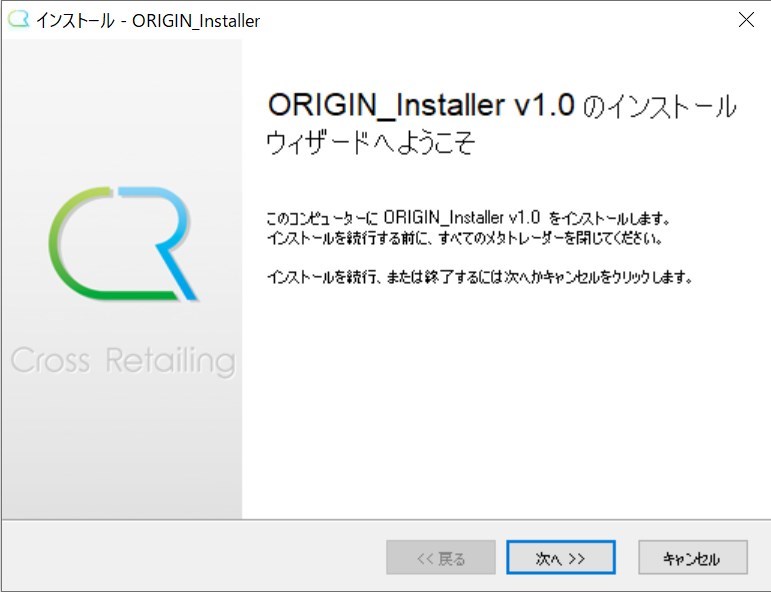This screenshot has height=592, width=771.
Task: Close the installer window
Action: pyautogui.click(x=746, y=20)
